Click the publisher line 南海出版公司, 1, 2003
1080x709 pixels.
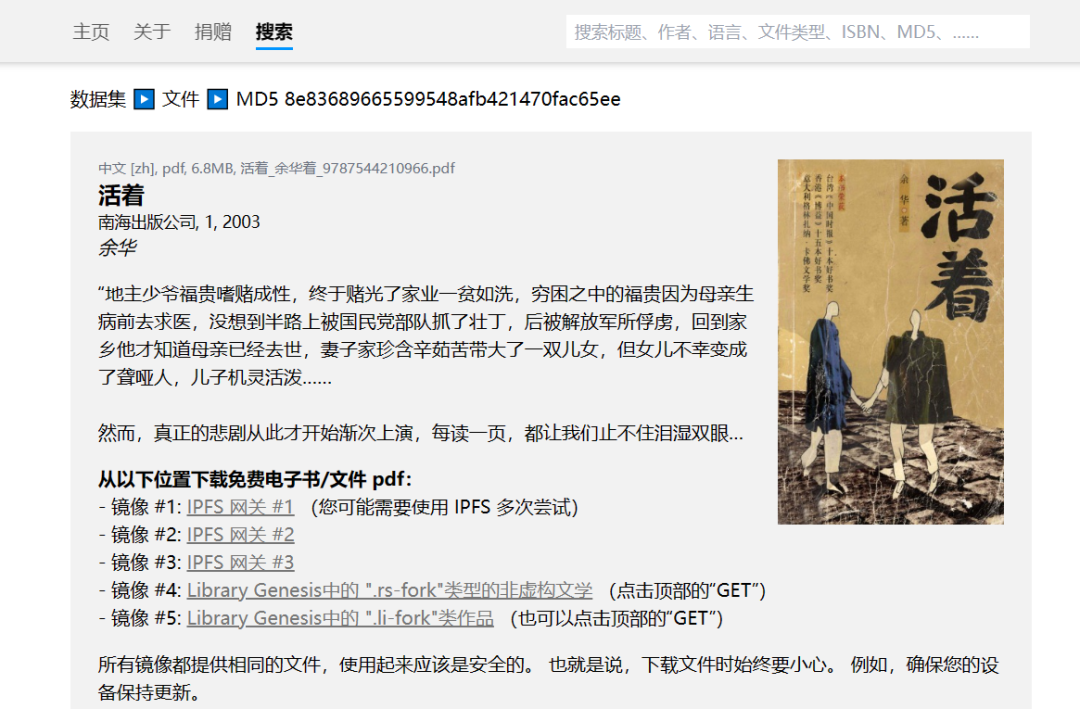[x=179, y=222]
